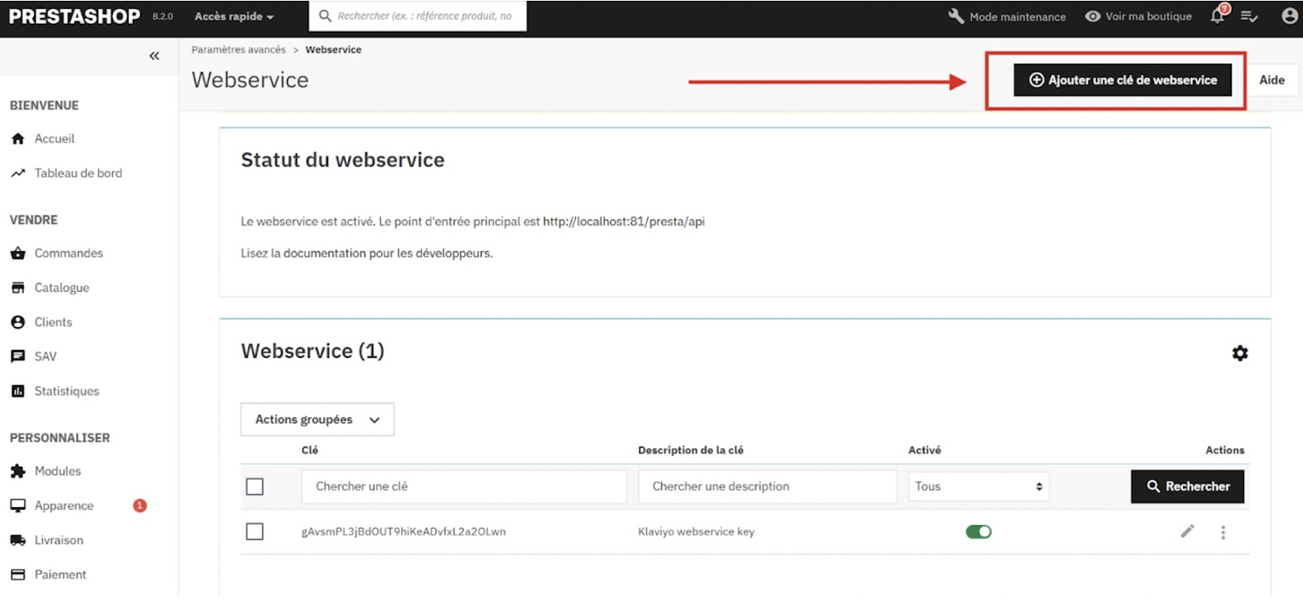Screen dimensions: 1303x615
Task: Click the Rechercher button
Action: point(1188,486)
